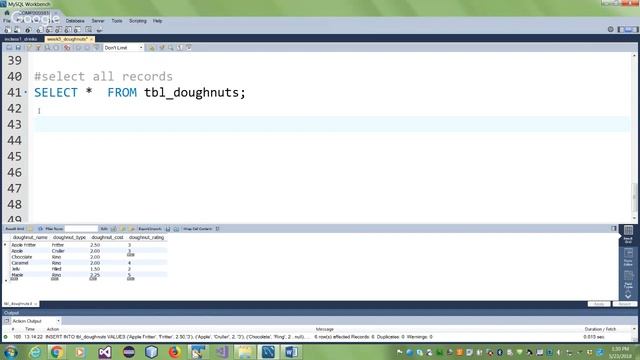Toggle invisible characters display icon
This screenshot has width=640, height=360.
(180, 48)
